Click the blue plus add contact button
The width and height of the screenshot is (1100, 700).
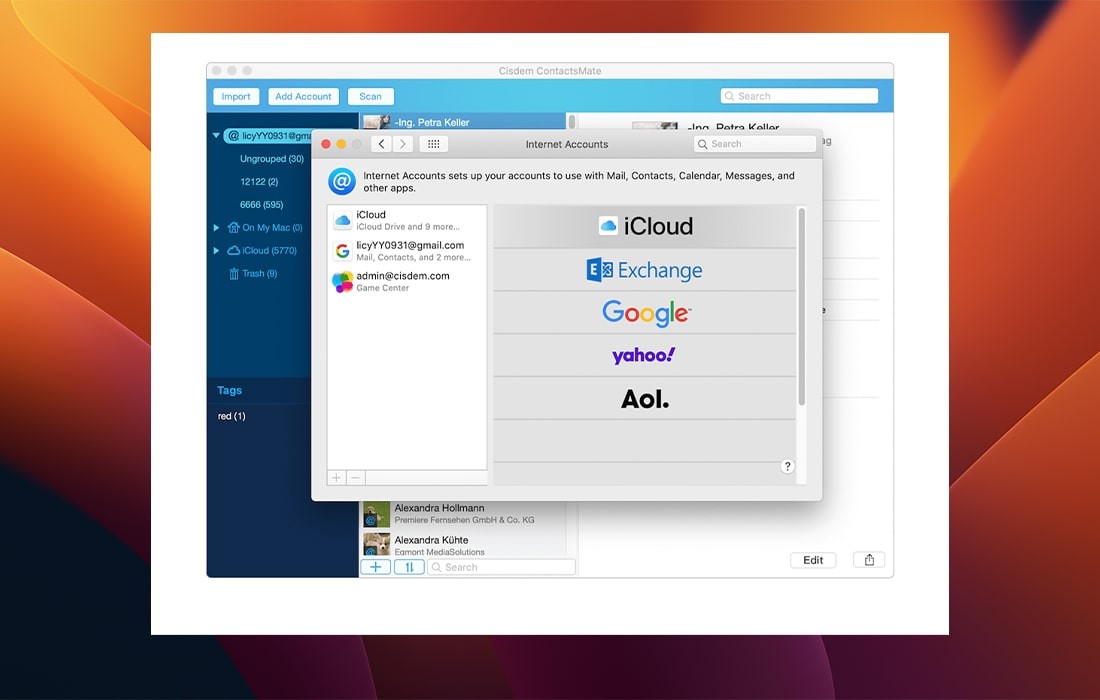[x=375, y=567]
